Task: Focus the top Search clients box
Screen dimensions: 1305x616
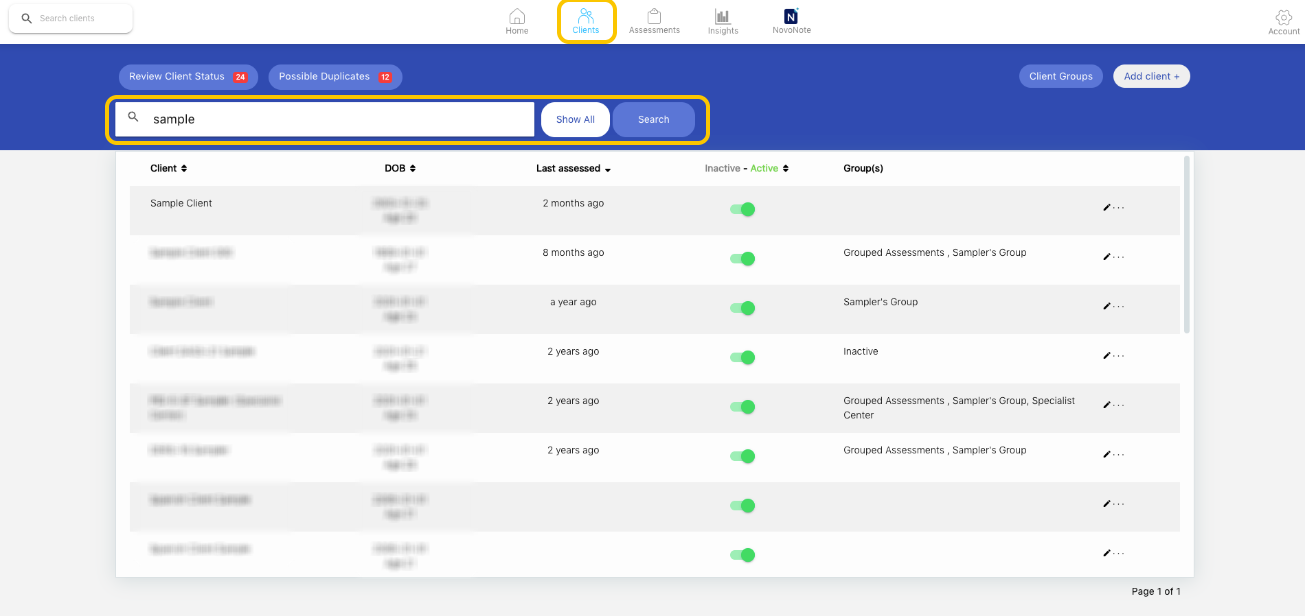Action: tap(71, 18)
